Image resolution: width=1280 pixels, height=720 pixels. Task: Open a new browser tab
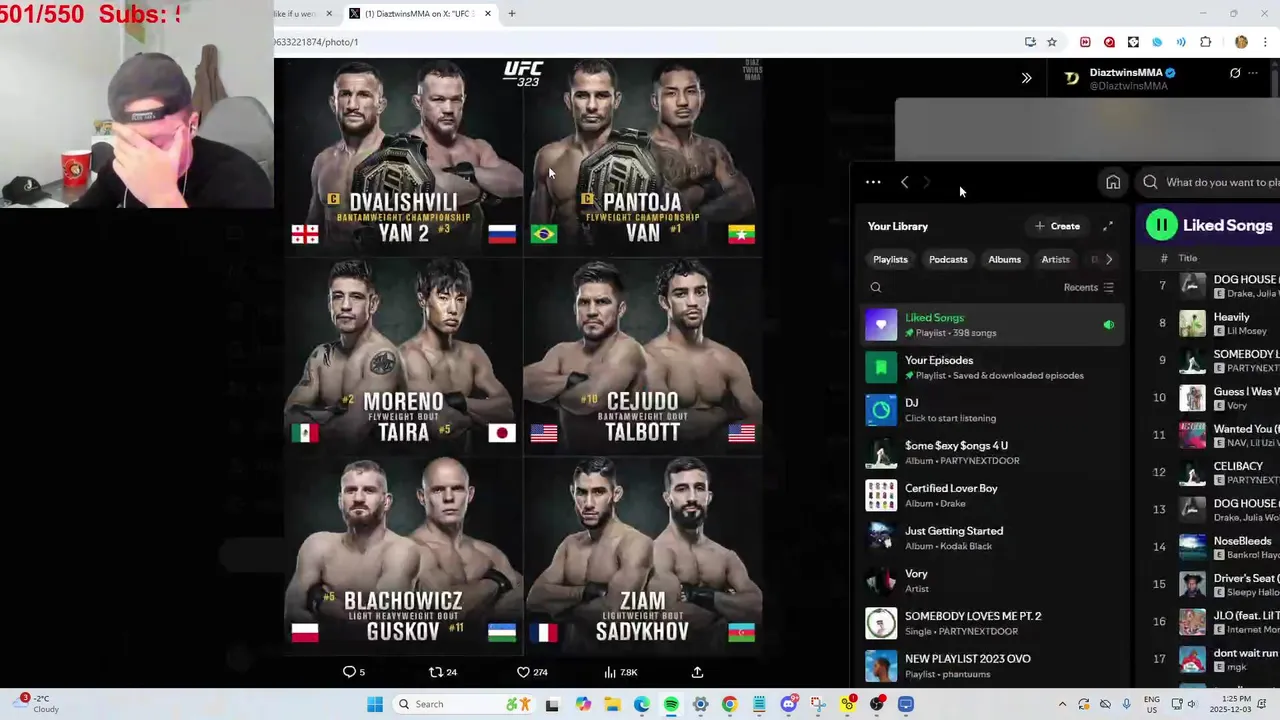pyautogui.click(x=511, y=14)
